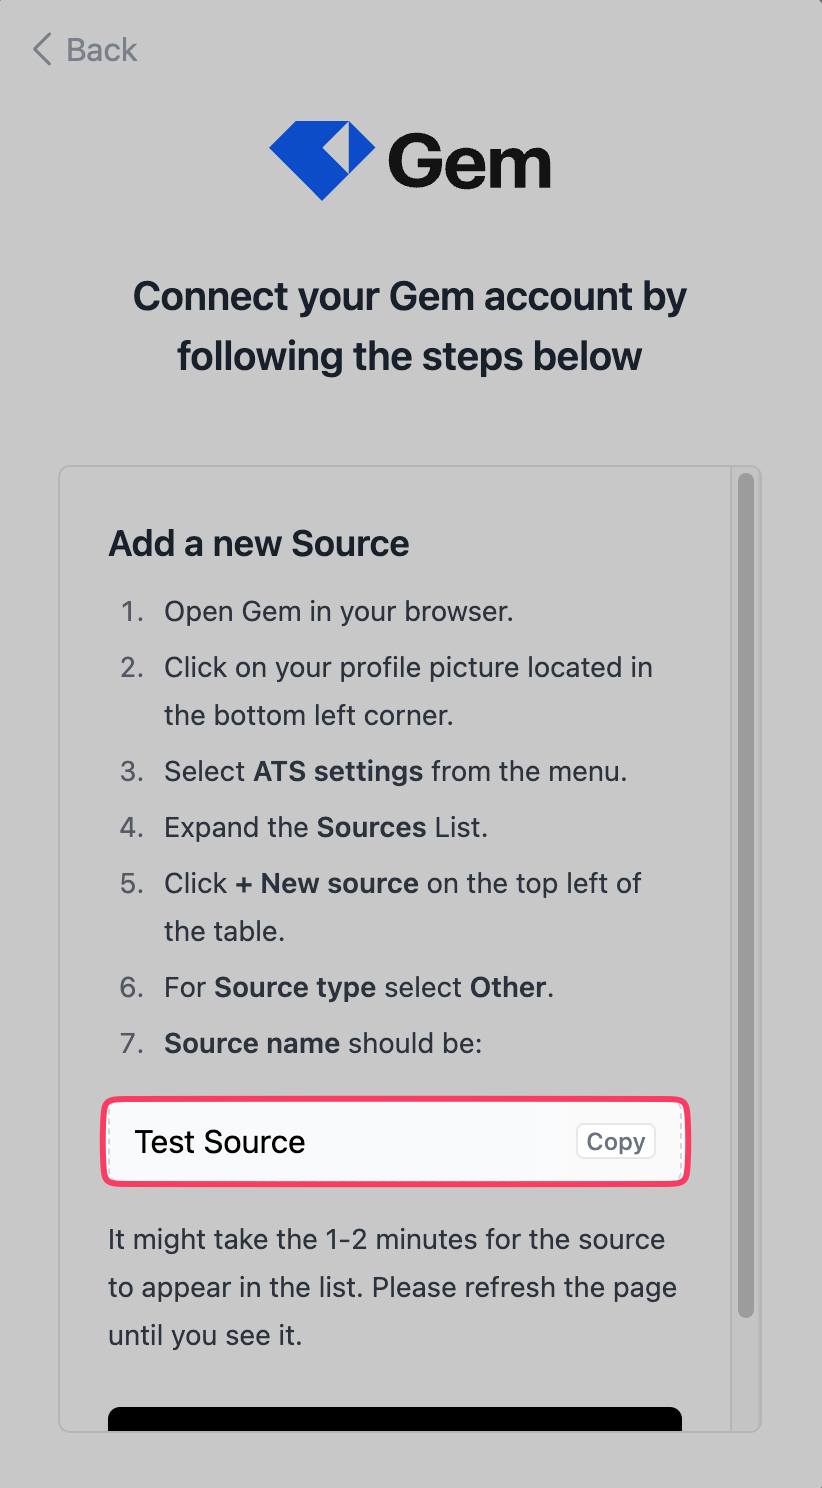Click the scrollbar track below the thumb
Image resolution: width=822 pixels, height=1488 pixels.
(x=745, y=1375)
